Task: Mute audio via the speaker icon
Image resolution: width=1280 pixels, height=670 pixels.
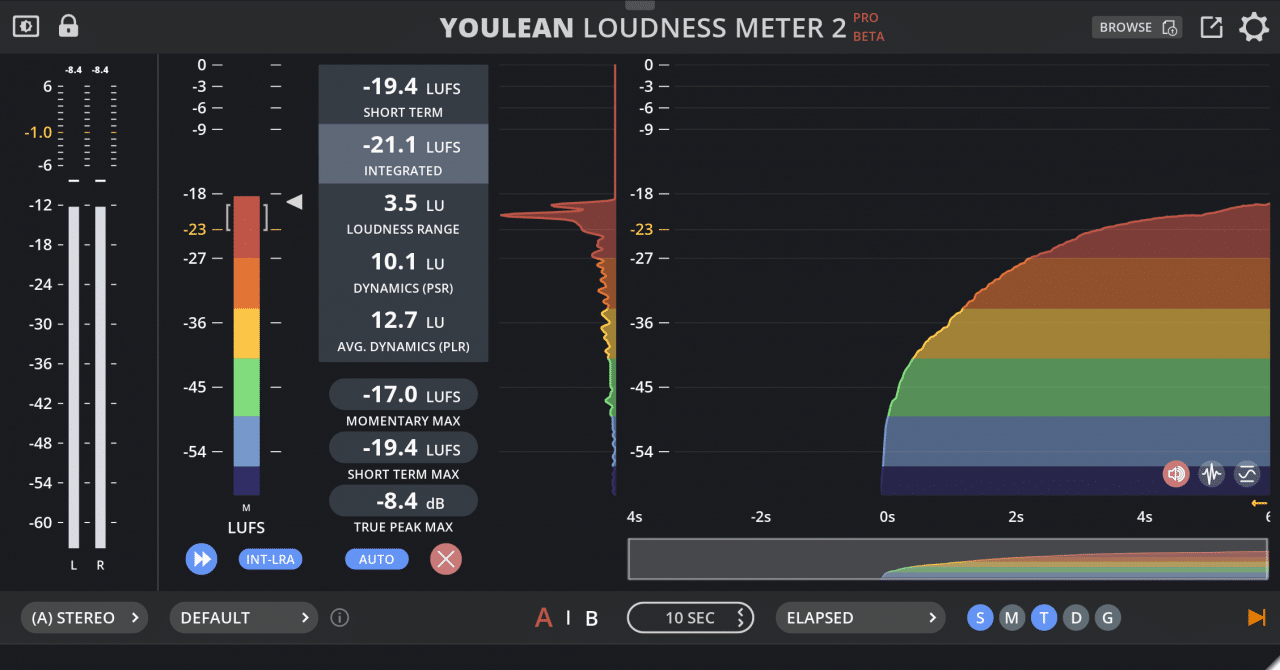Action: click(x=1176, y=473)
